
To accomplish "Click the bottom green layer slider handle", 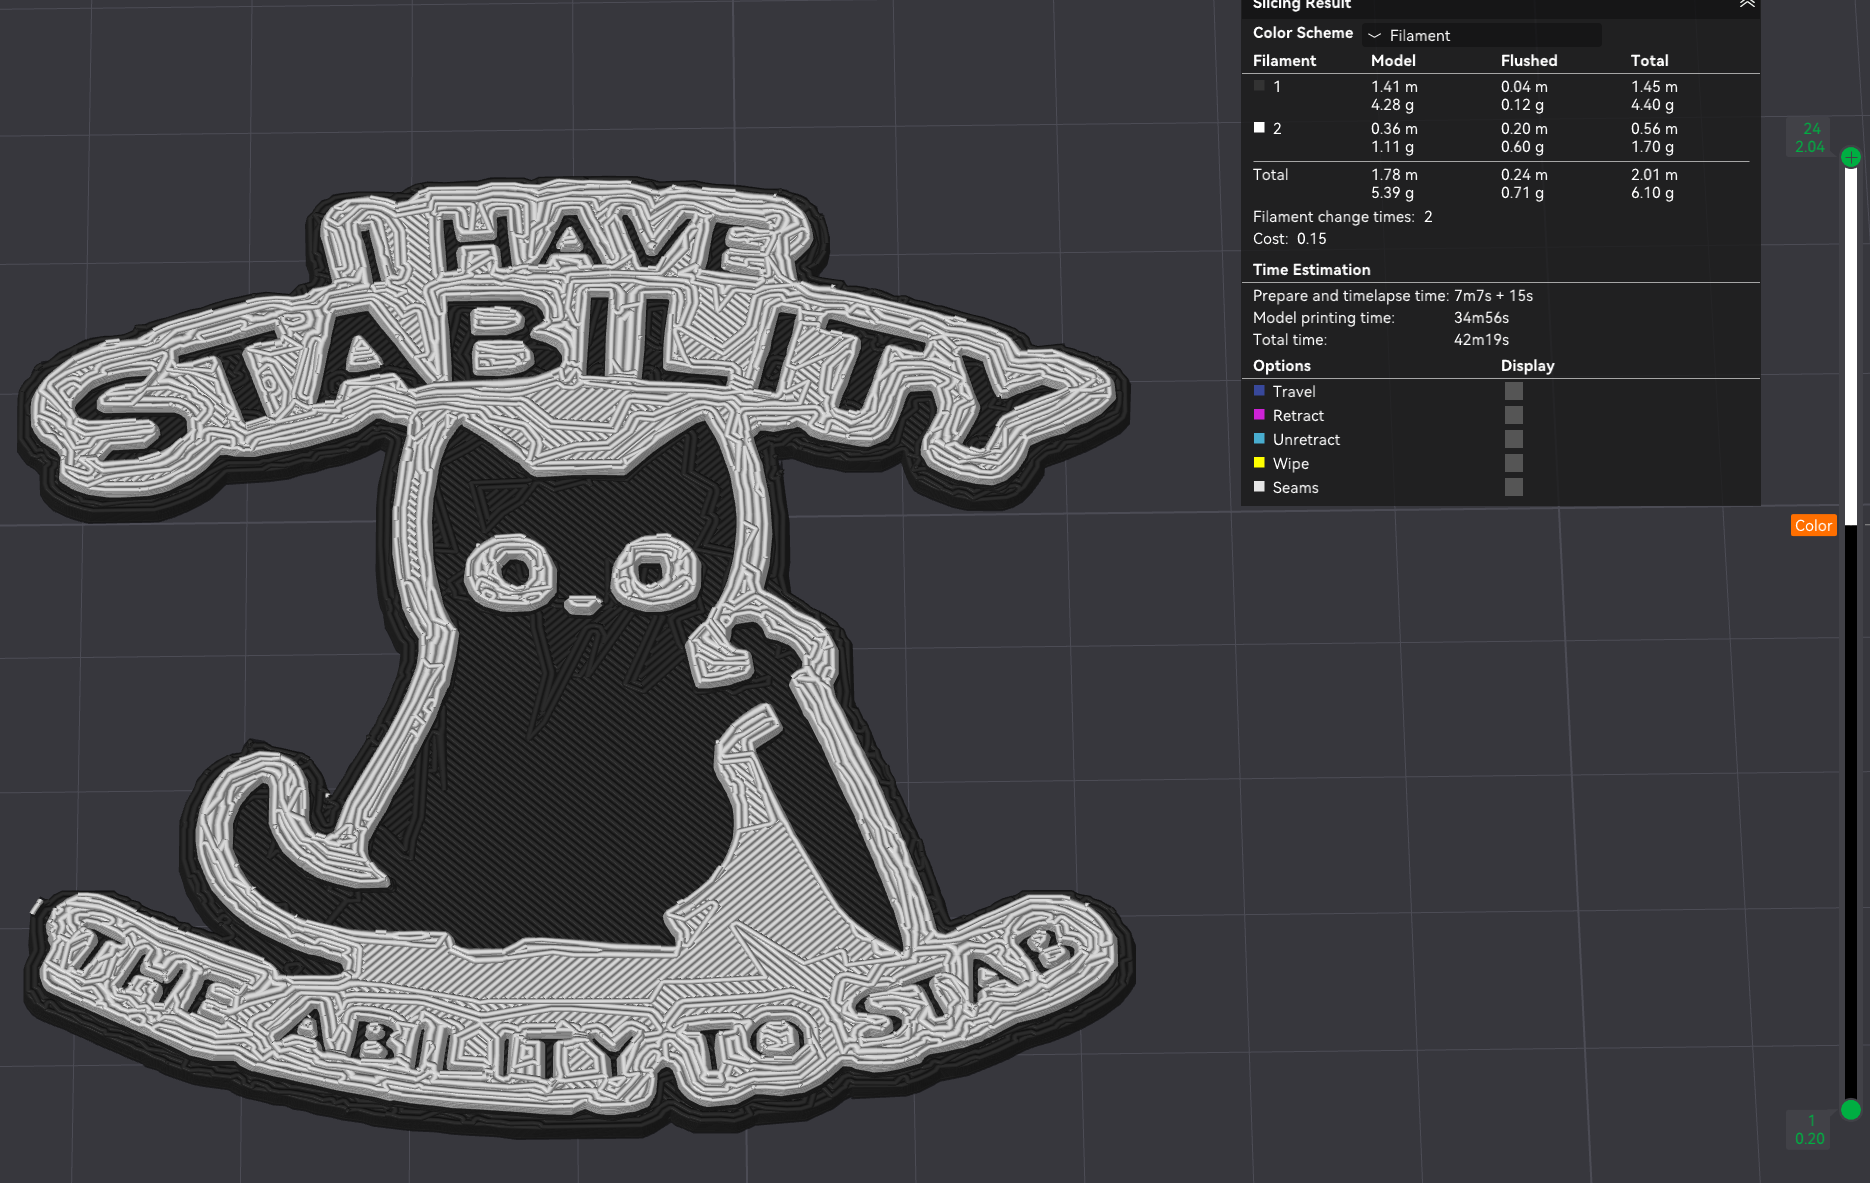I will [1850, 1109].
